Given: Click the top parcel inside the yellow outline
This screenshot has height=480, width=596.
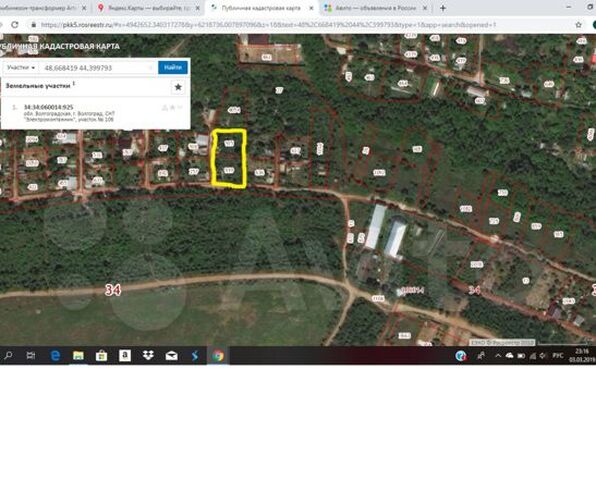Looking at the screenshot, I should click(229, 143).
